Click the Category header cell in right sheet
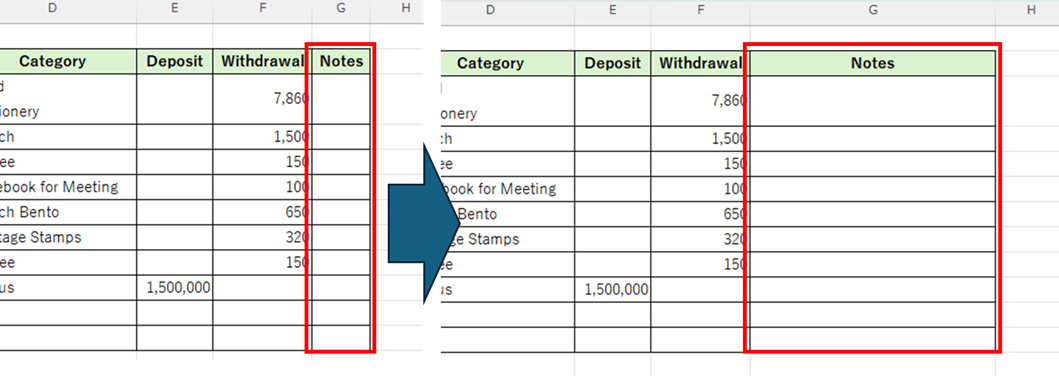The width and height of the screenshot is (1059, 376). click(x=508, y=63)
